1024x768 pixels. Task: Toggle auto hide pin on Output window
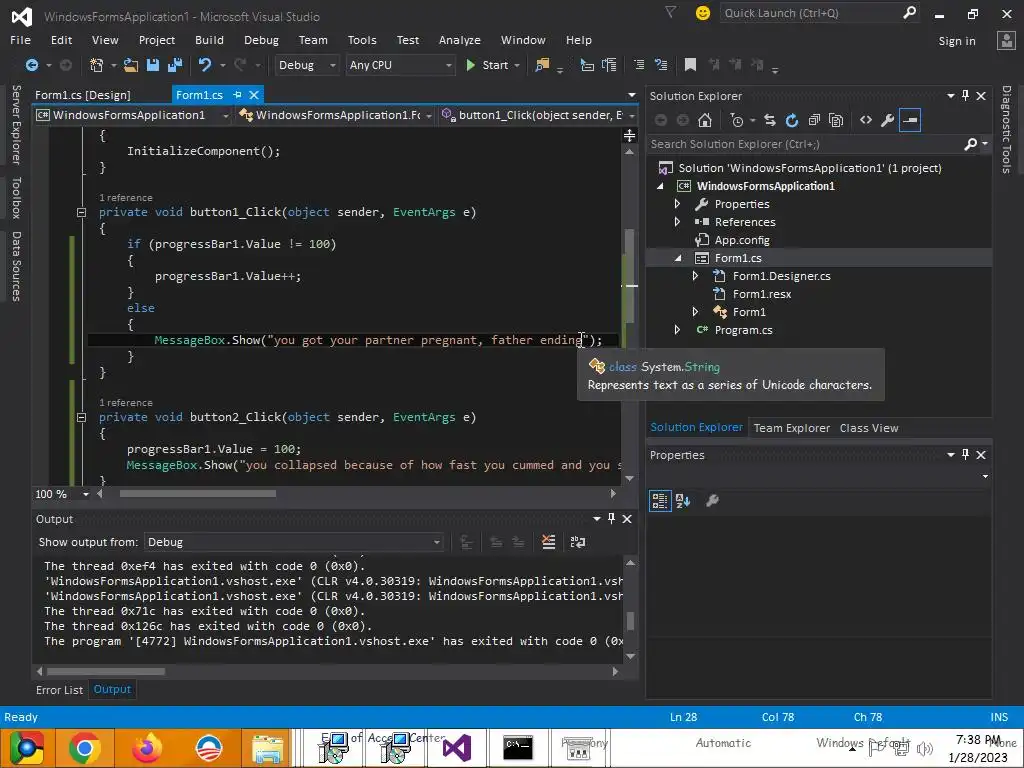click(611, 518)
